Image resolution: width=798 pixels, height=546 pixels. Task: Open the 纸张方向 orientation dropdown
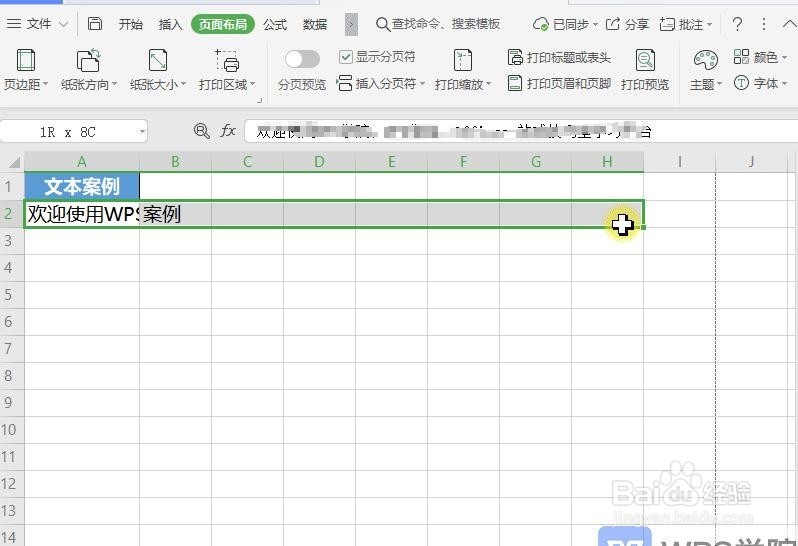89,70
